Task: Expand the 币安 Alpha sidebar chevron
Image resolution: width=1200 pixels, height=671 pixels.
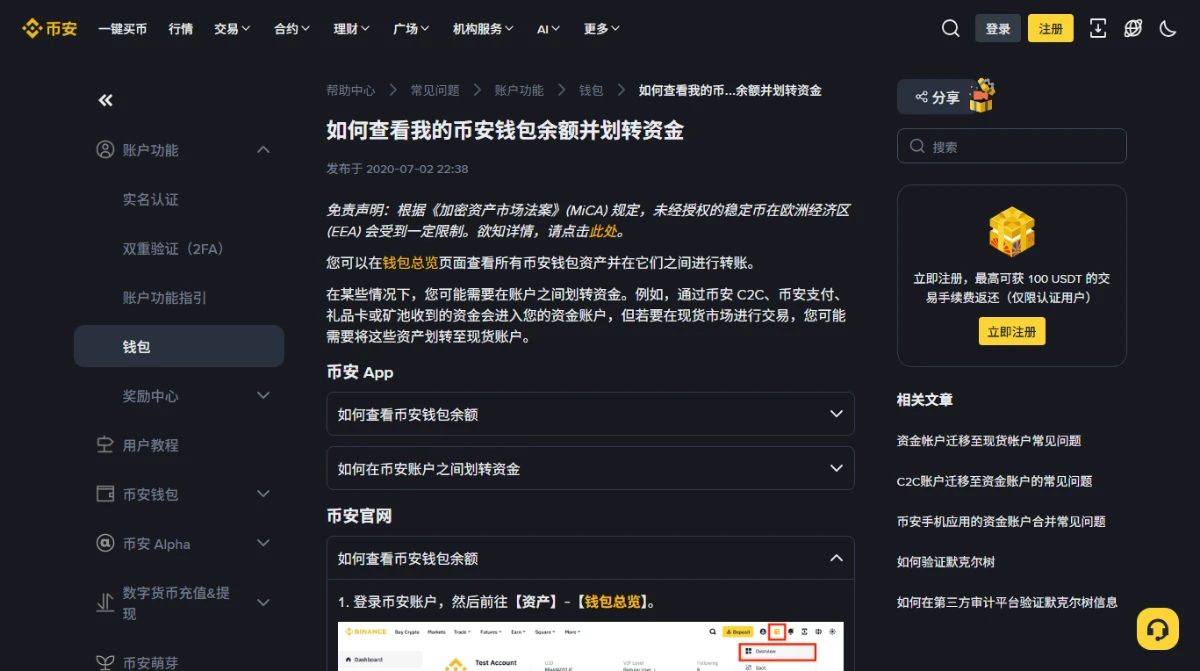Action: point(263,543)
